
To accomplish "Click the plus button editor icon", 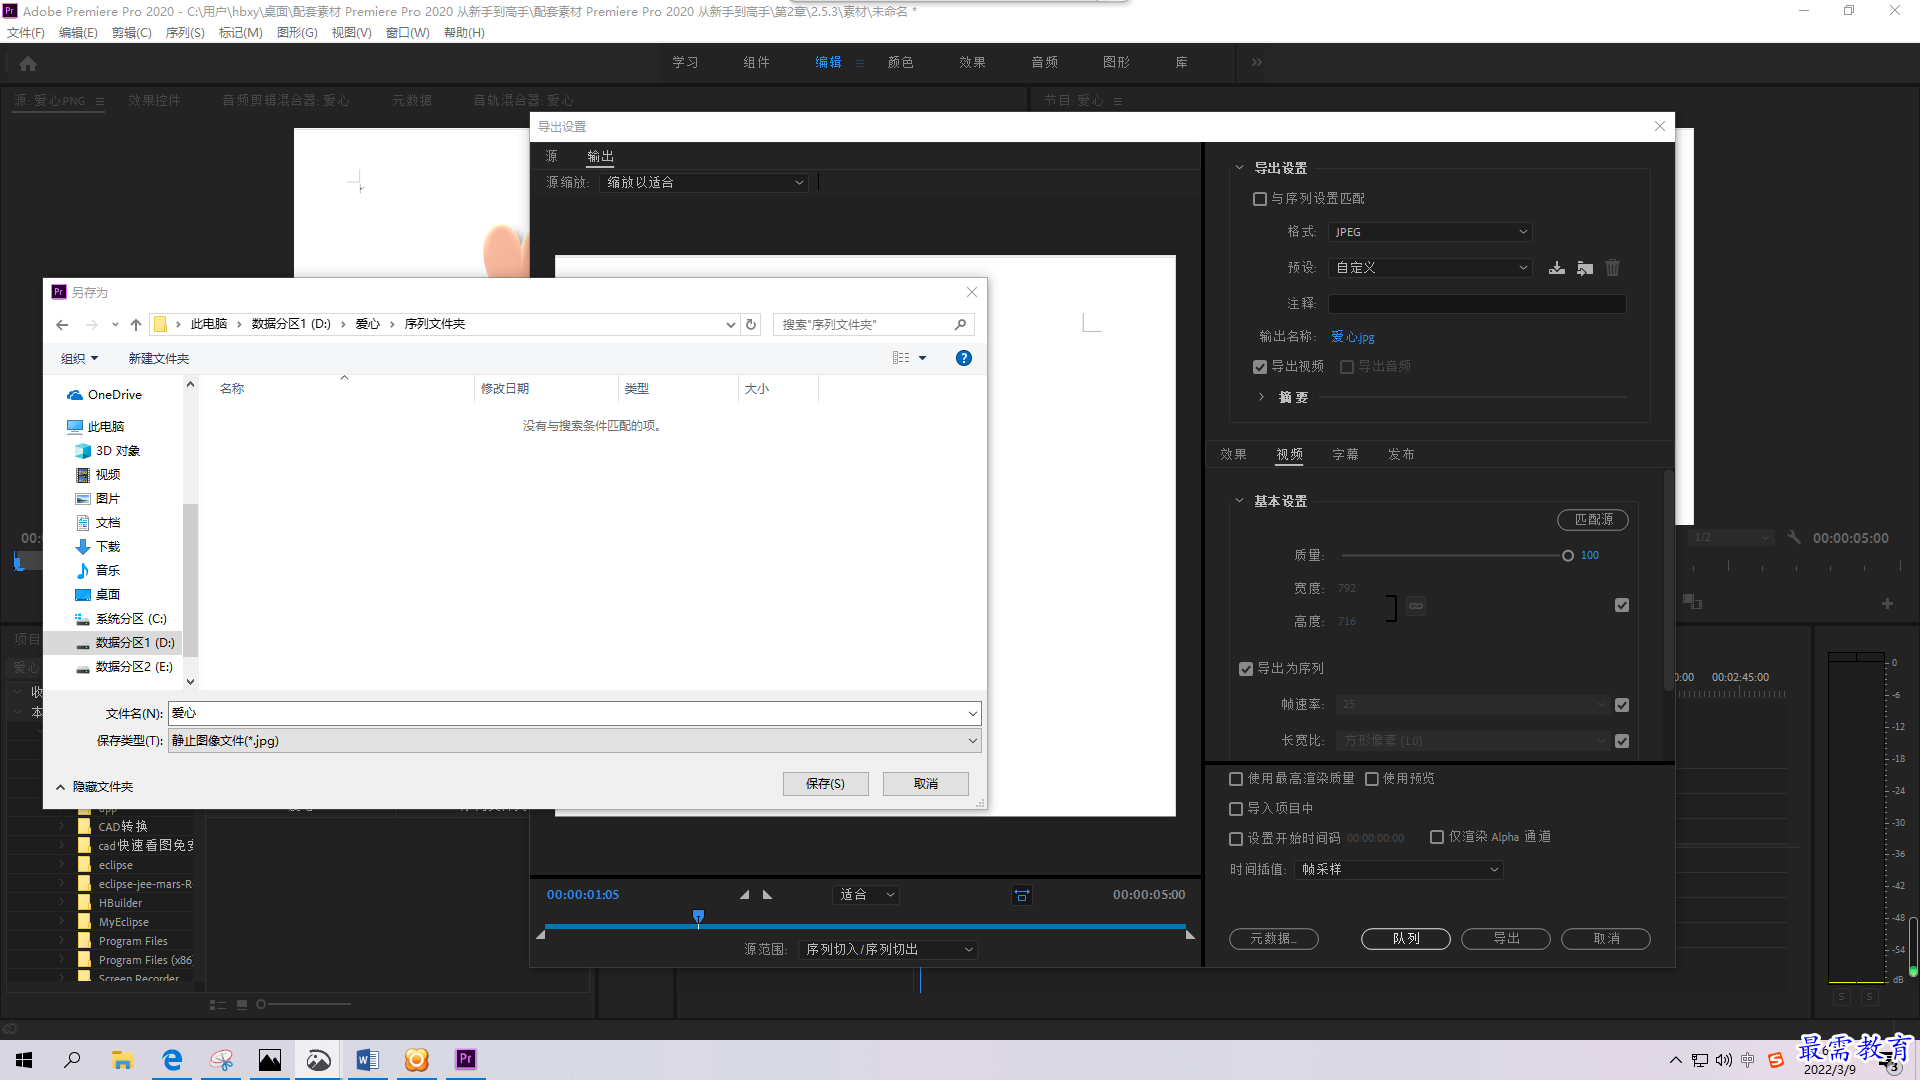I will click(x=1887, y=603).
